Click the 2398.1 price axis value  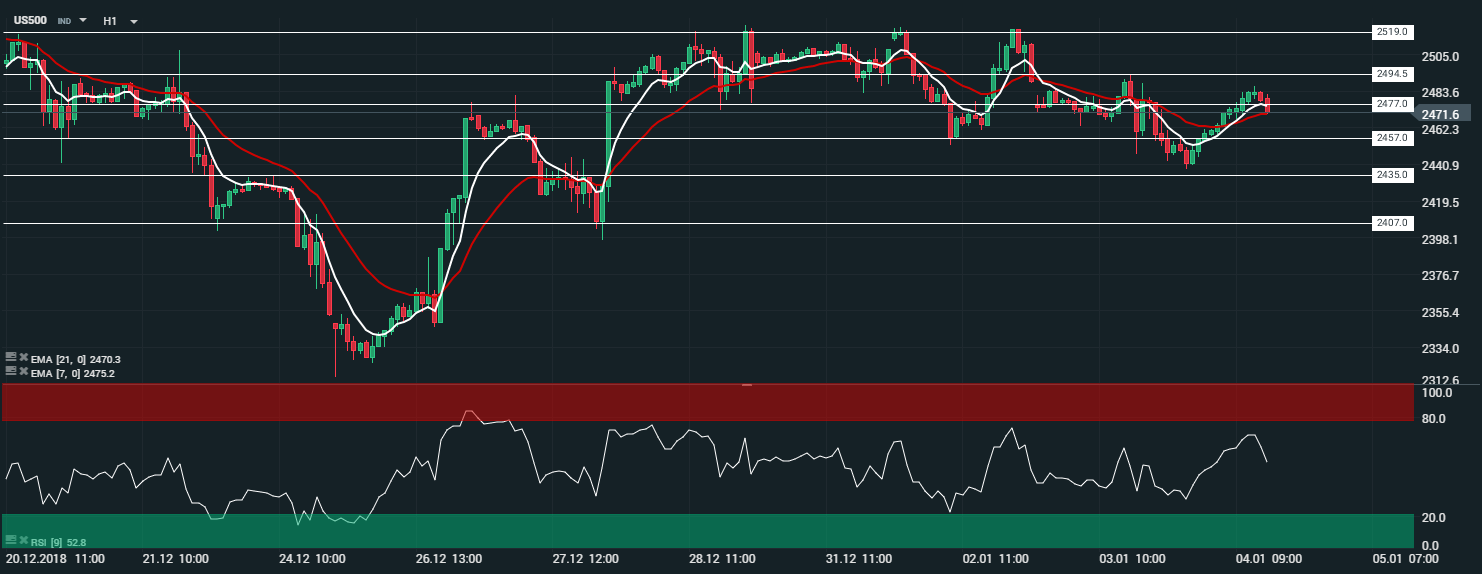point(1440,240)
